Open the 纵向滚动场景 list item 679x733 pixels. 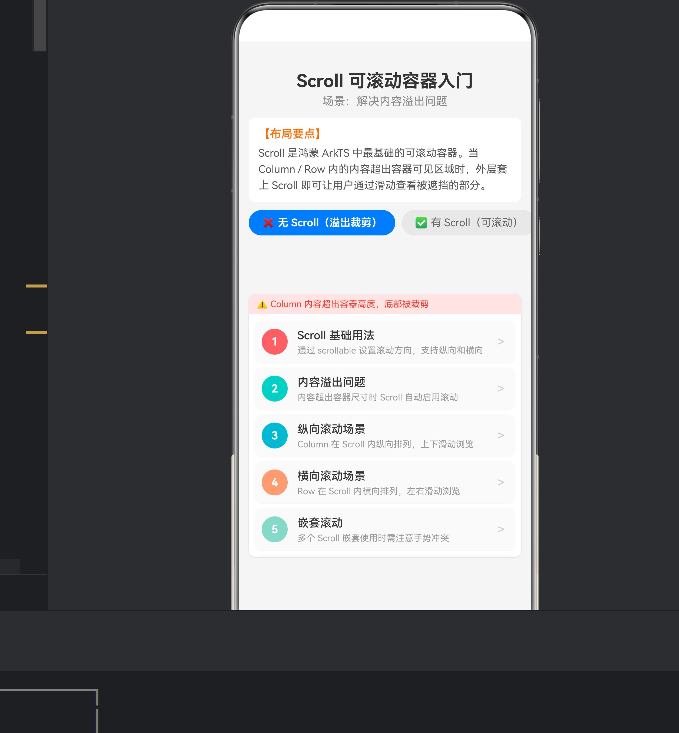pyautogui.click(x=385, y=435)
